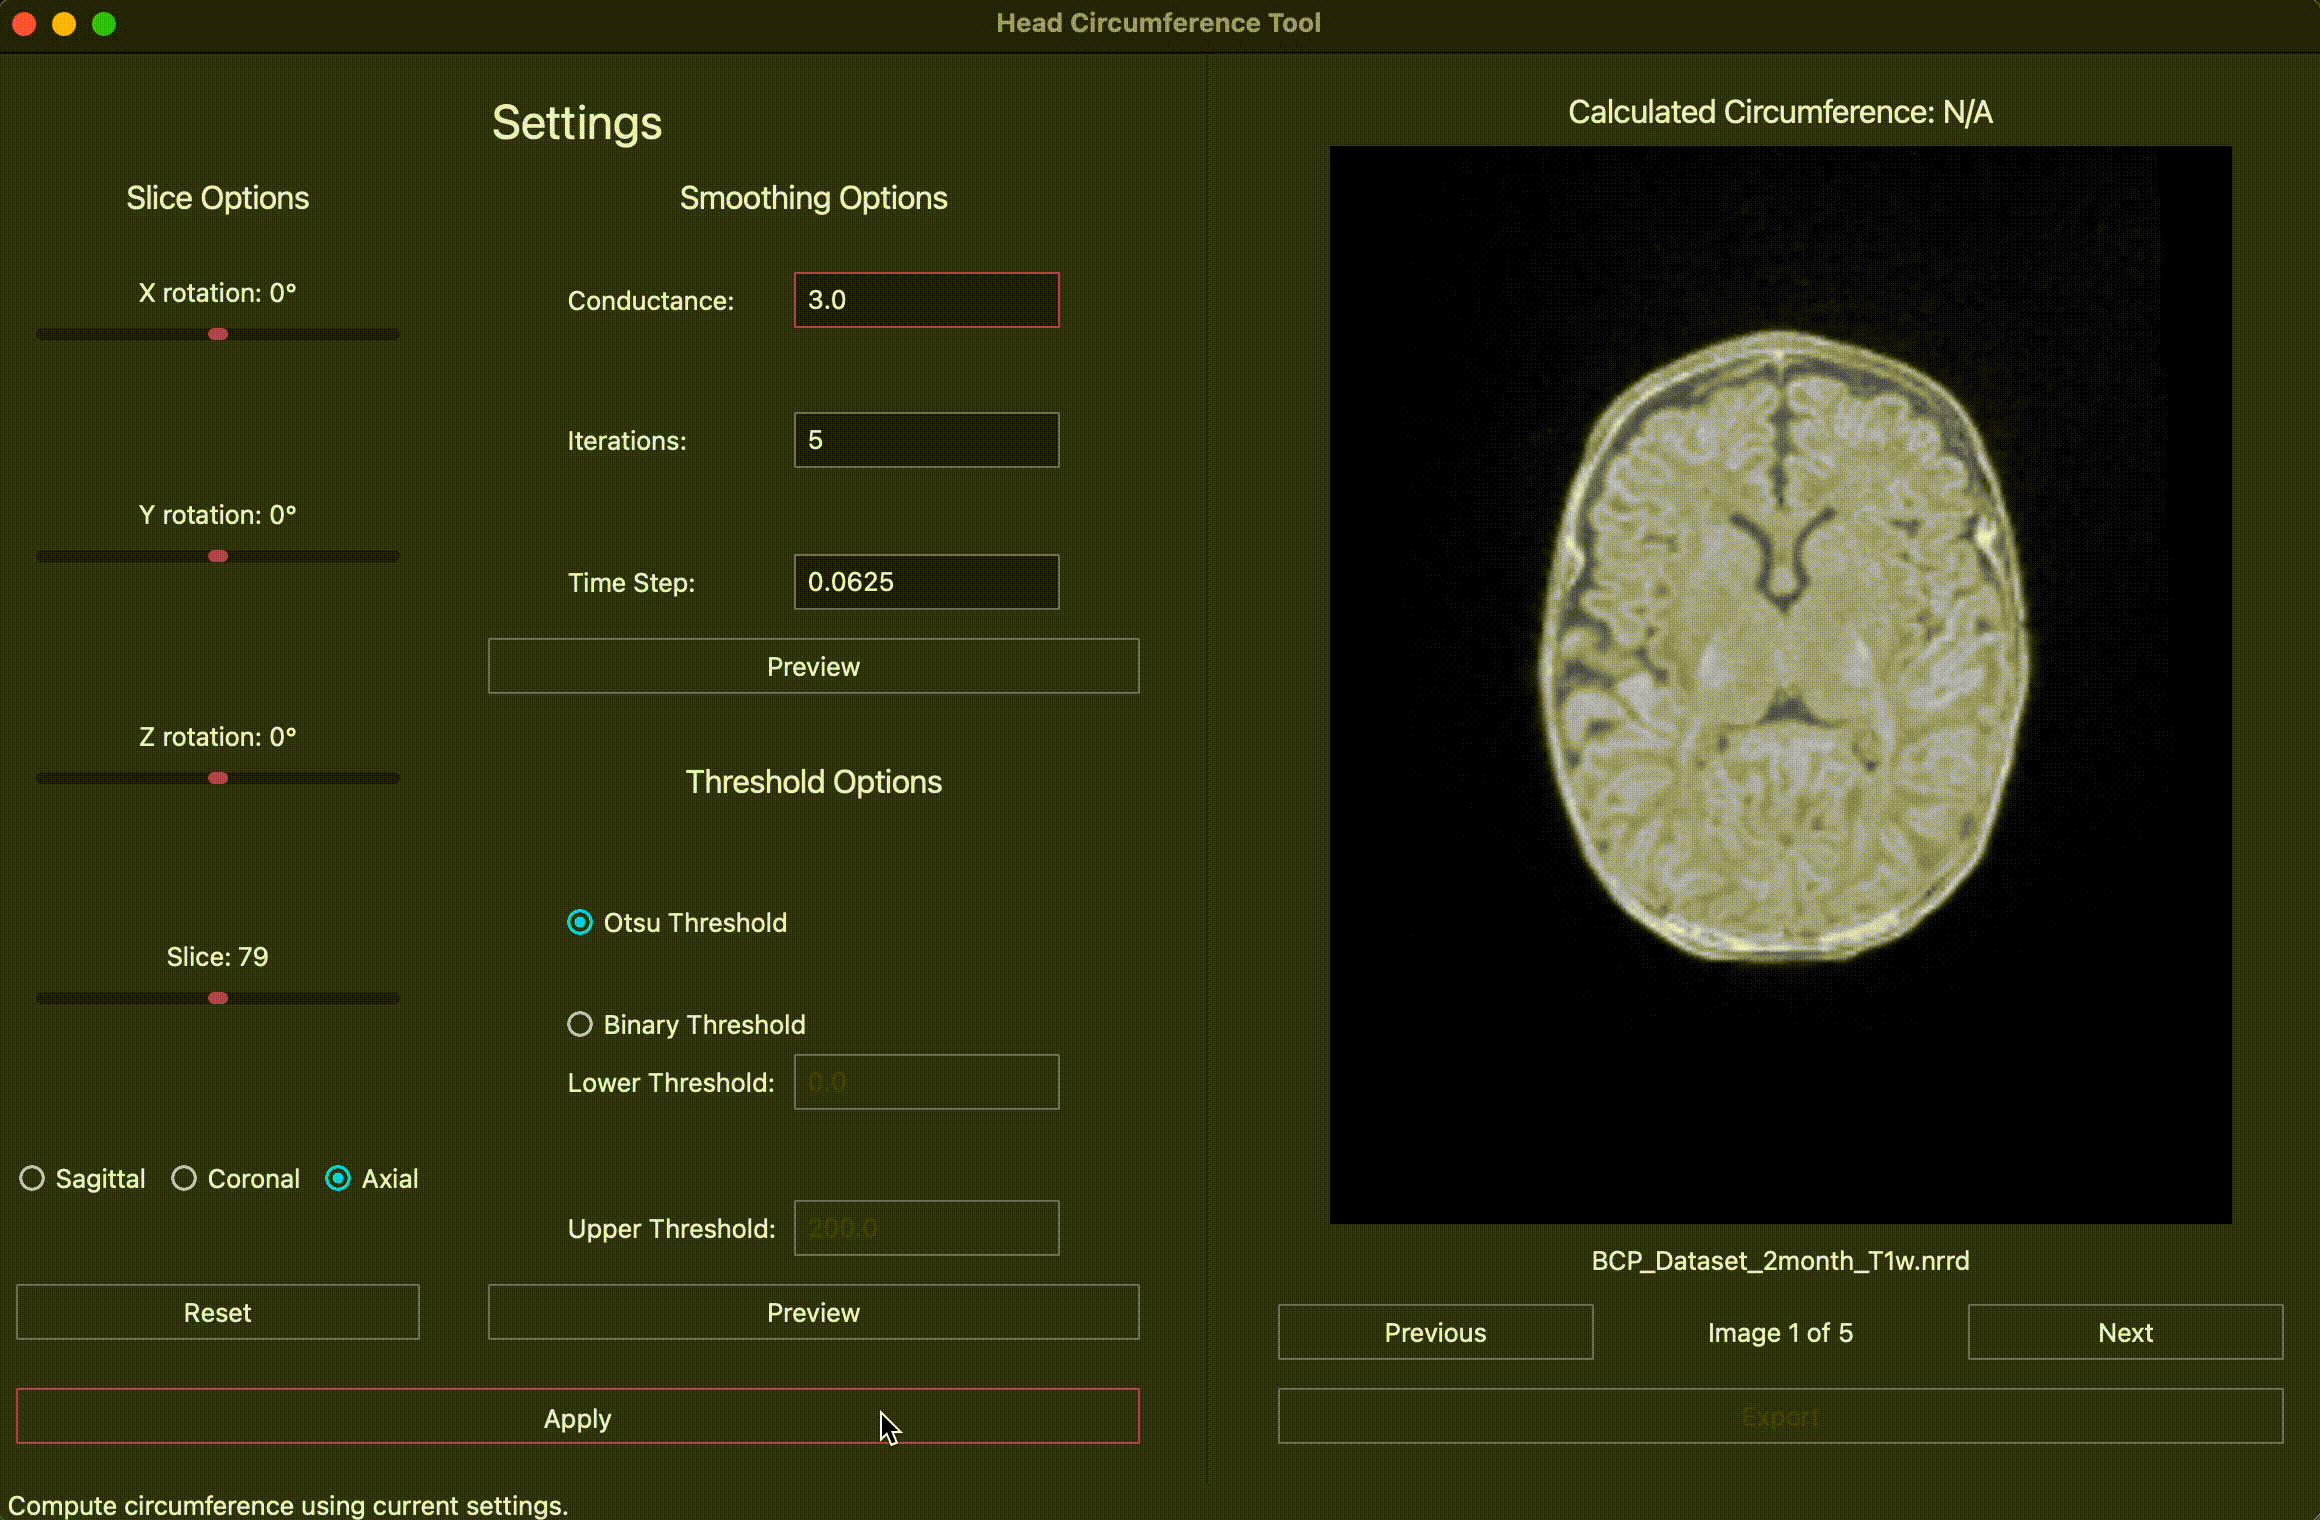The image size is (2320, 1520).
Task: Click the BCP_Dataset_2month_T1w.nrrd filename label
Action: 1781,1260
